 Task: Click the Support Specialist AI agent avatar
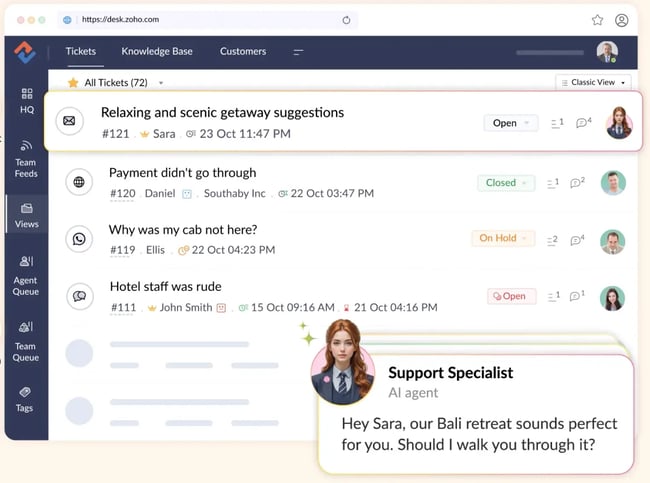click(x=343, y=363)
